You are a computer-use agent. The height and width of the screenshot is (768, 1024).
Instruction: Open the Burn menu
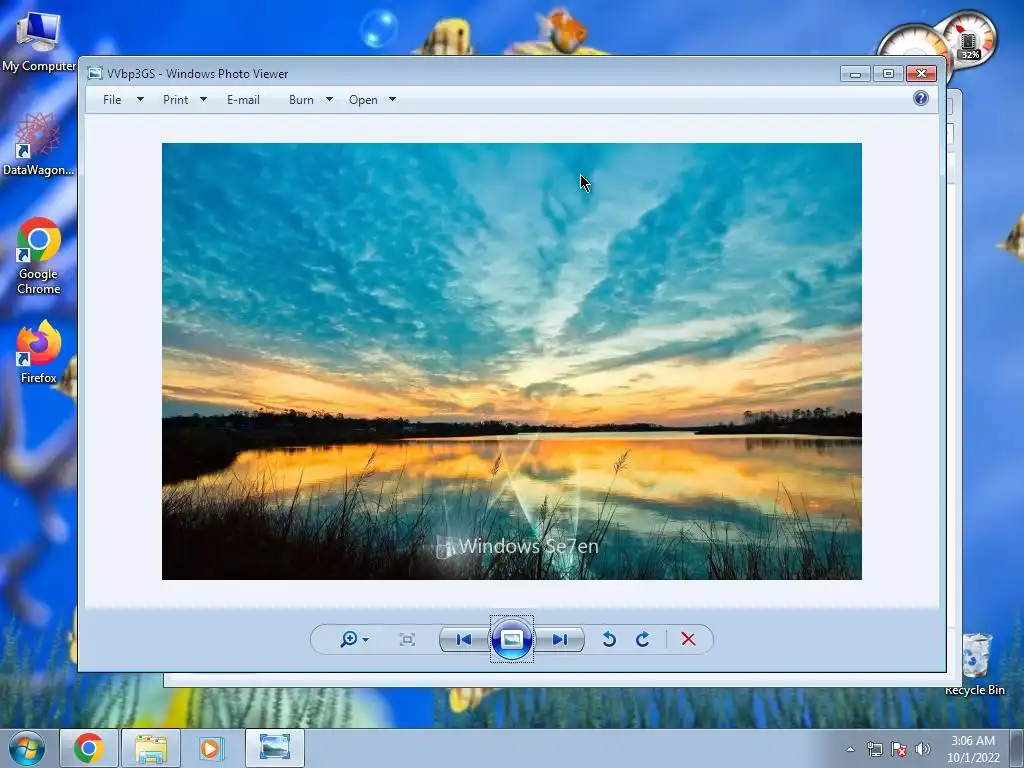pos(301,100)
